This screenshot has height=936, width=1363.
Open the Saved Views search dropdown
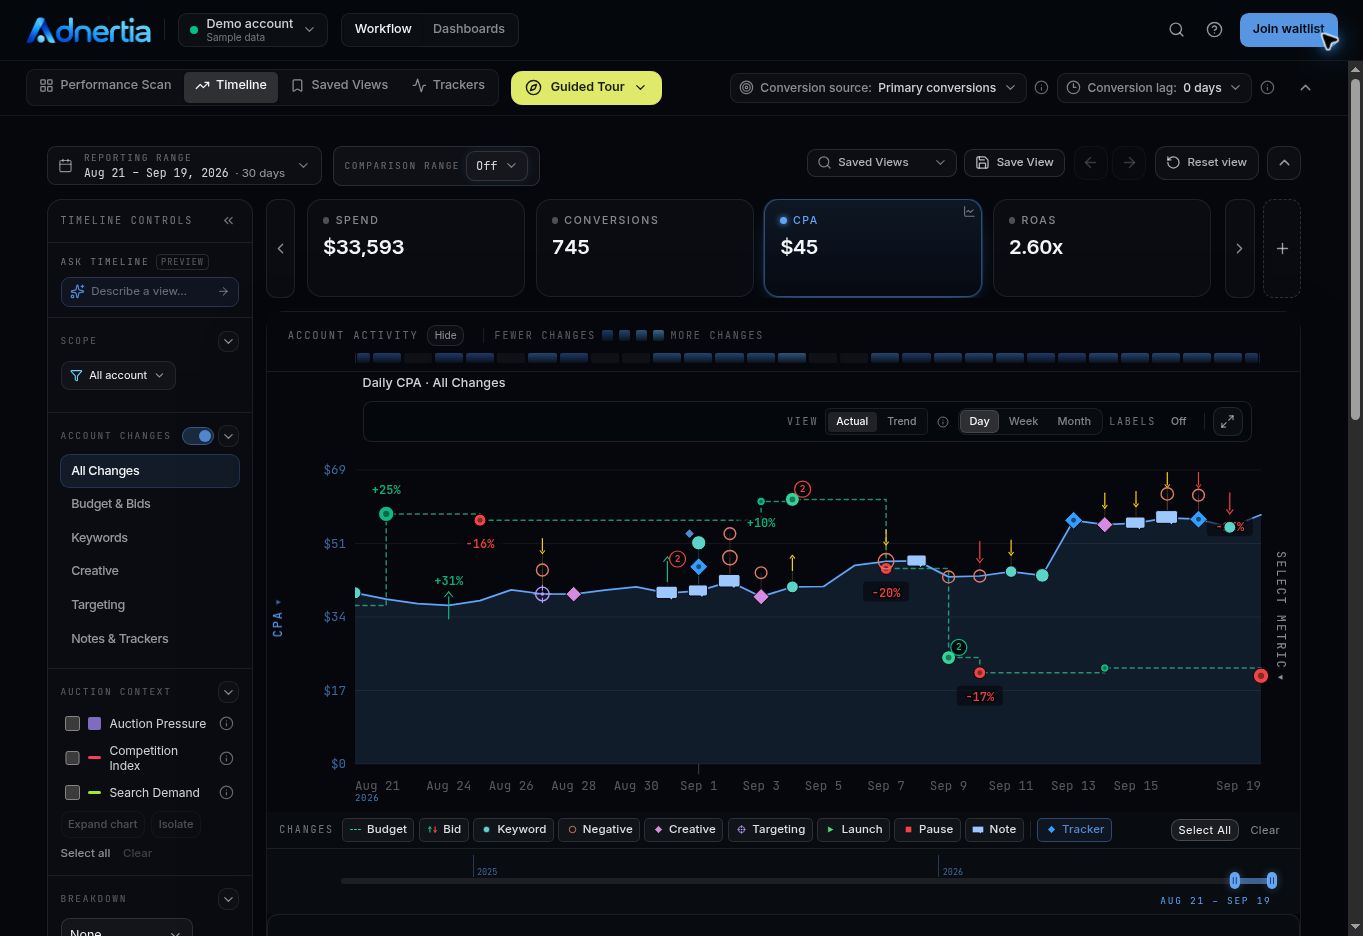[881, 163]
